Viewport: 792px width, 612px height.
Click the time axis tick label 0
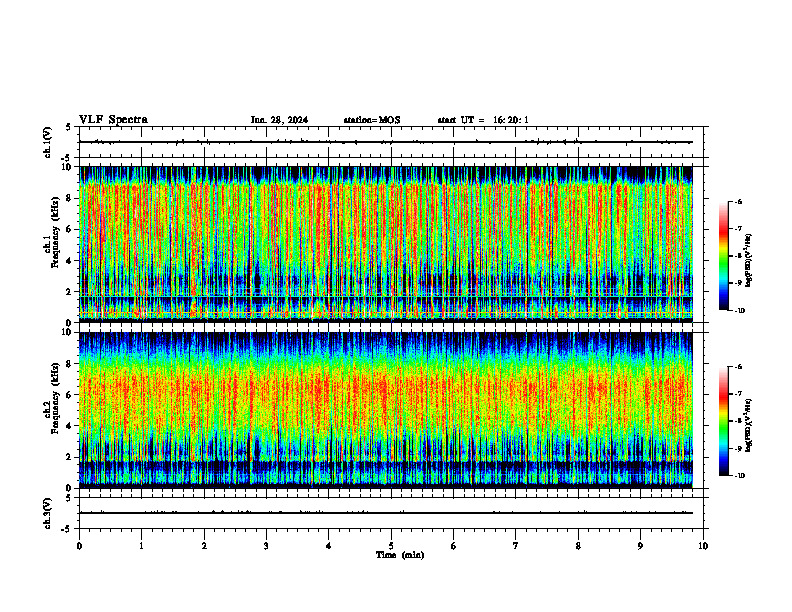[79, 546]
